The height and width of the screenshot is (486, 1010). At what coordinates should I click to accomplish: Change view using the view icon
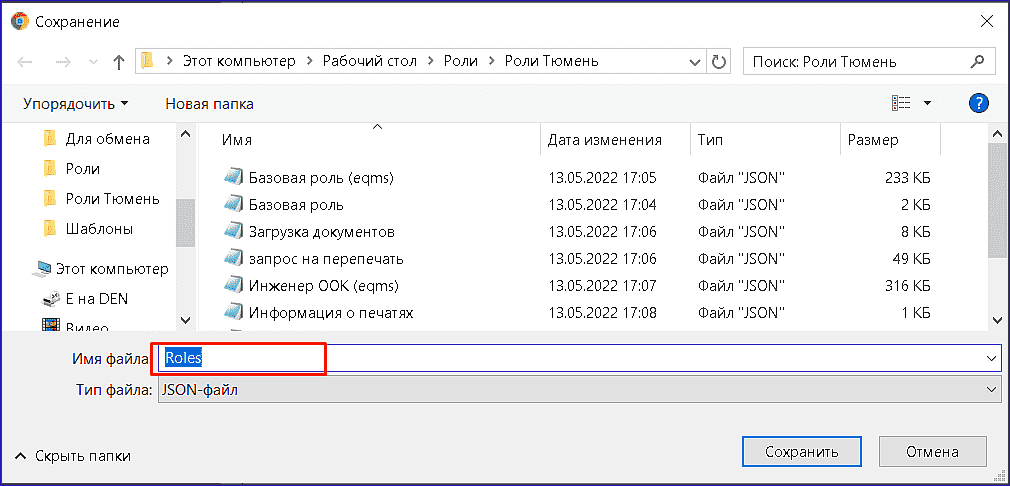[901, 103]
